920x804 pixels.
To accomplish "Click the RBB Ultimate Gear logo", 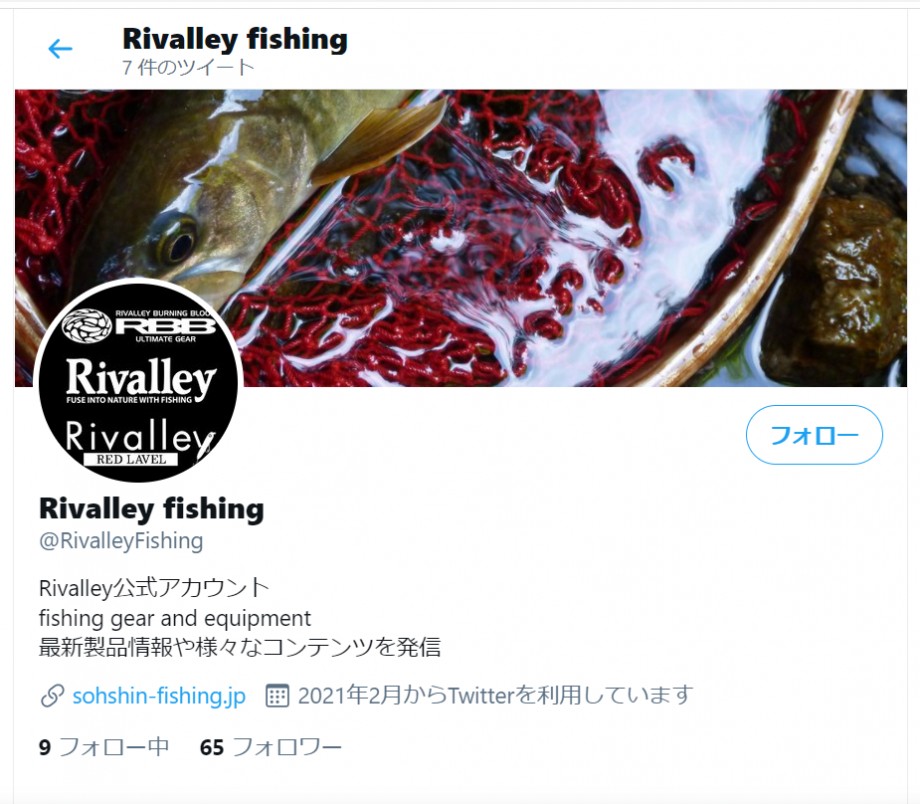I will pos(138,326).
